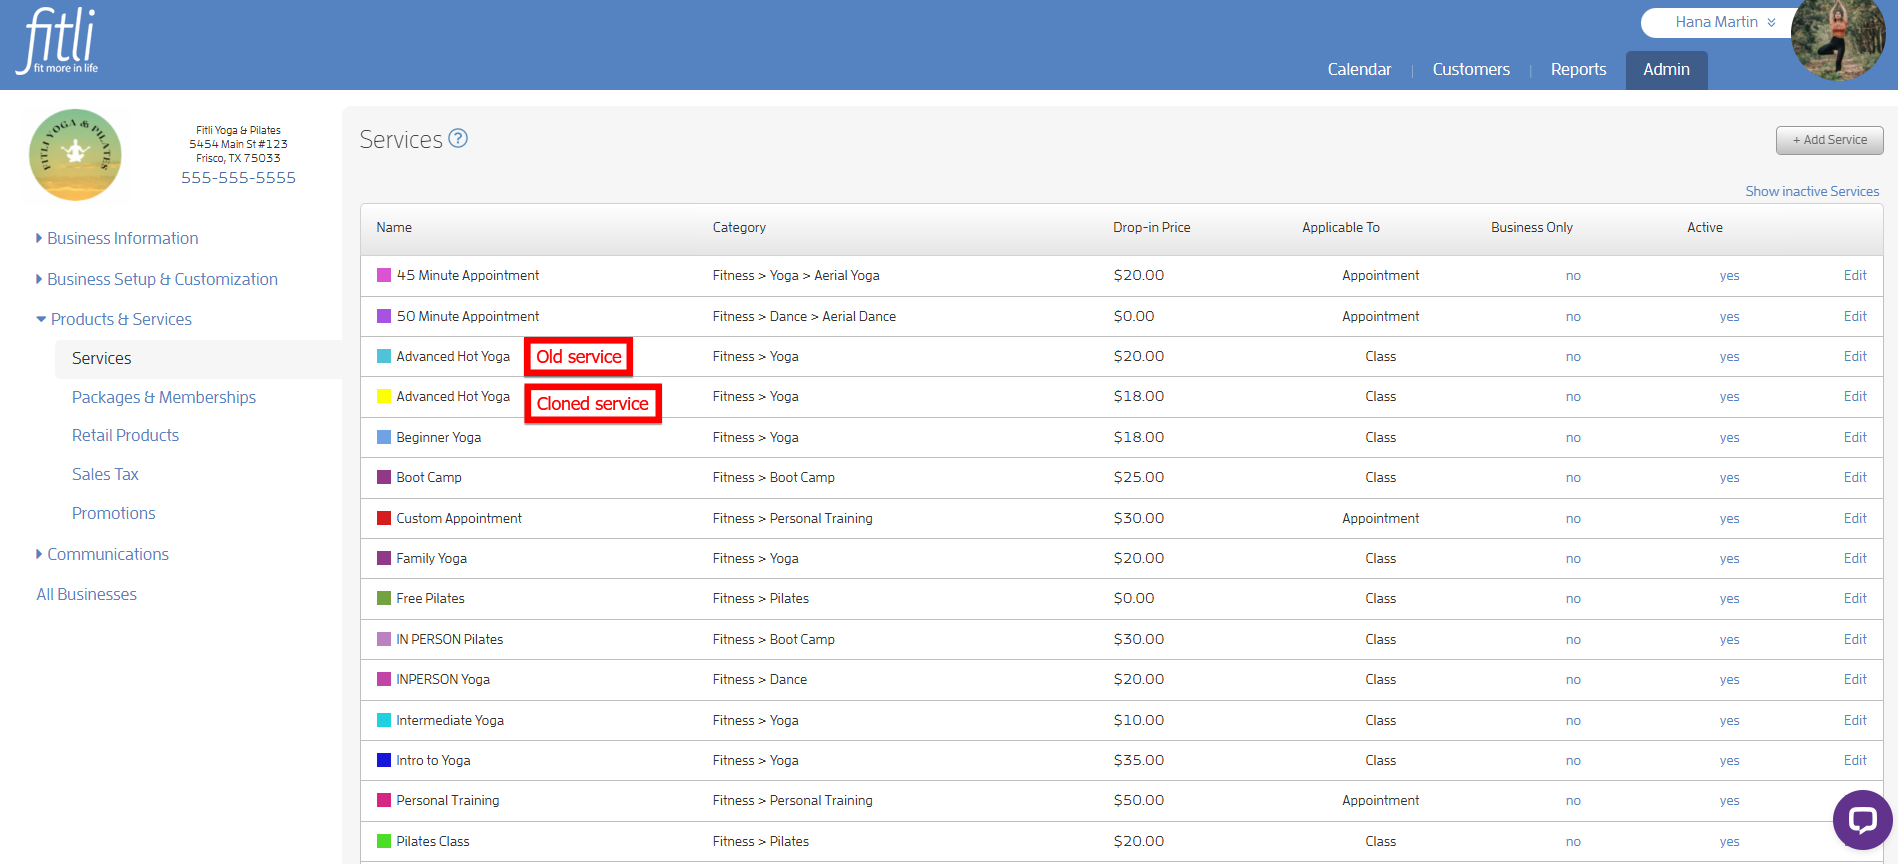Click the business phone number 555-555-5555
Viewport: 1898px width, 864px height.
[x=238, y=177]
